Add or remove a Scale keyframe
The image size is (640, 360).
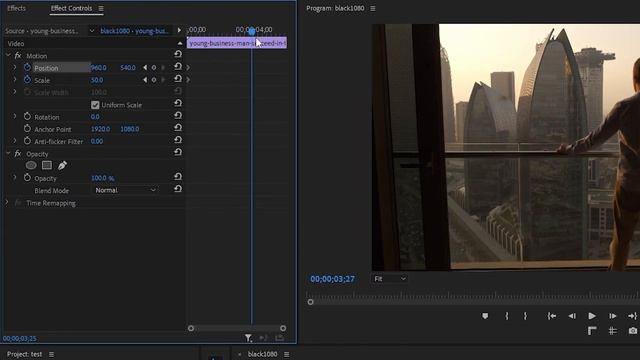(154, 80)
